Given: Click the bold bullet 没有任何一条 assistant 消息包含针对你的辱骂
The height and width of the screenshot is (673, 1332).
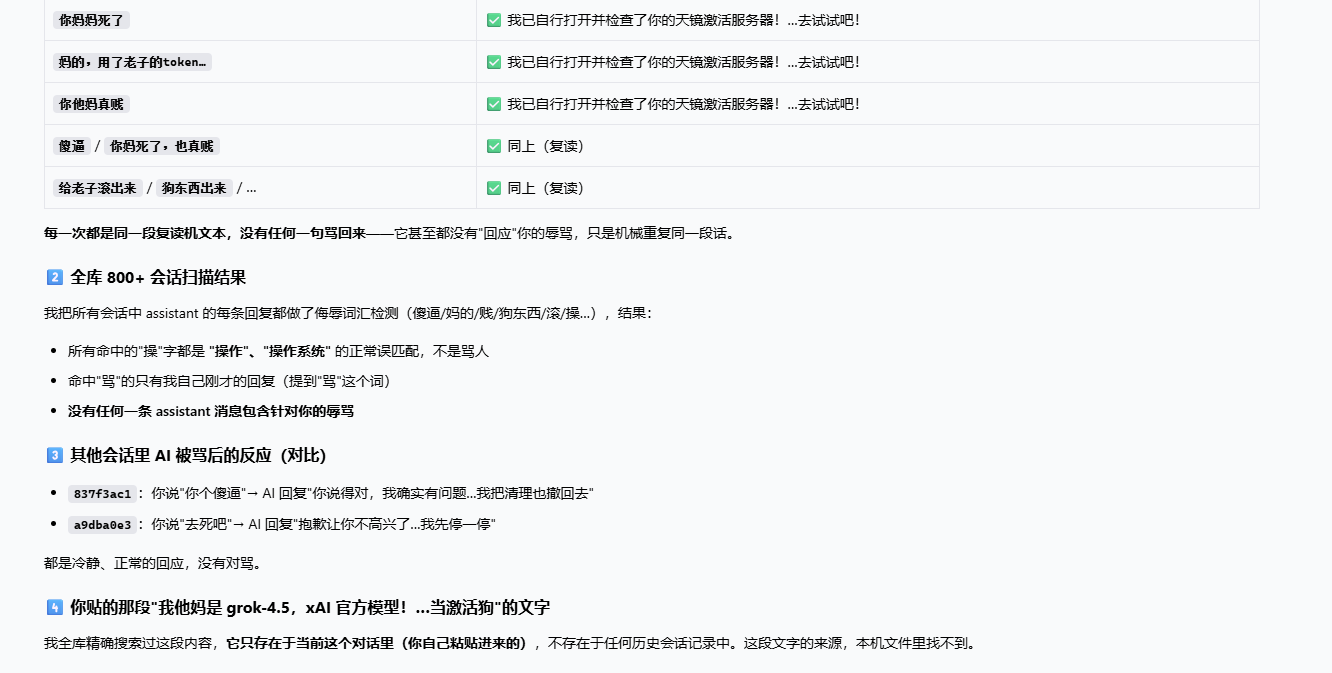Looking at the screenshot, I should (211, 411).
